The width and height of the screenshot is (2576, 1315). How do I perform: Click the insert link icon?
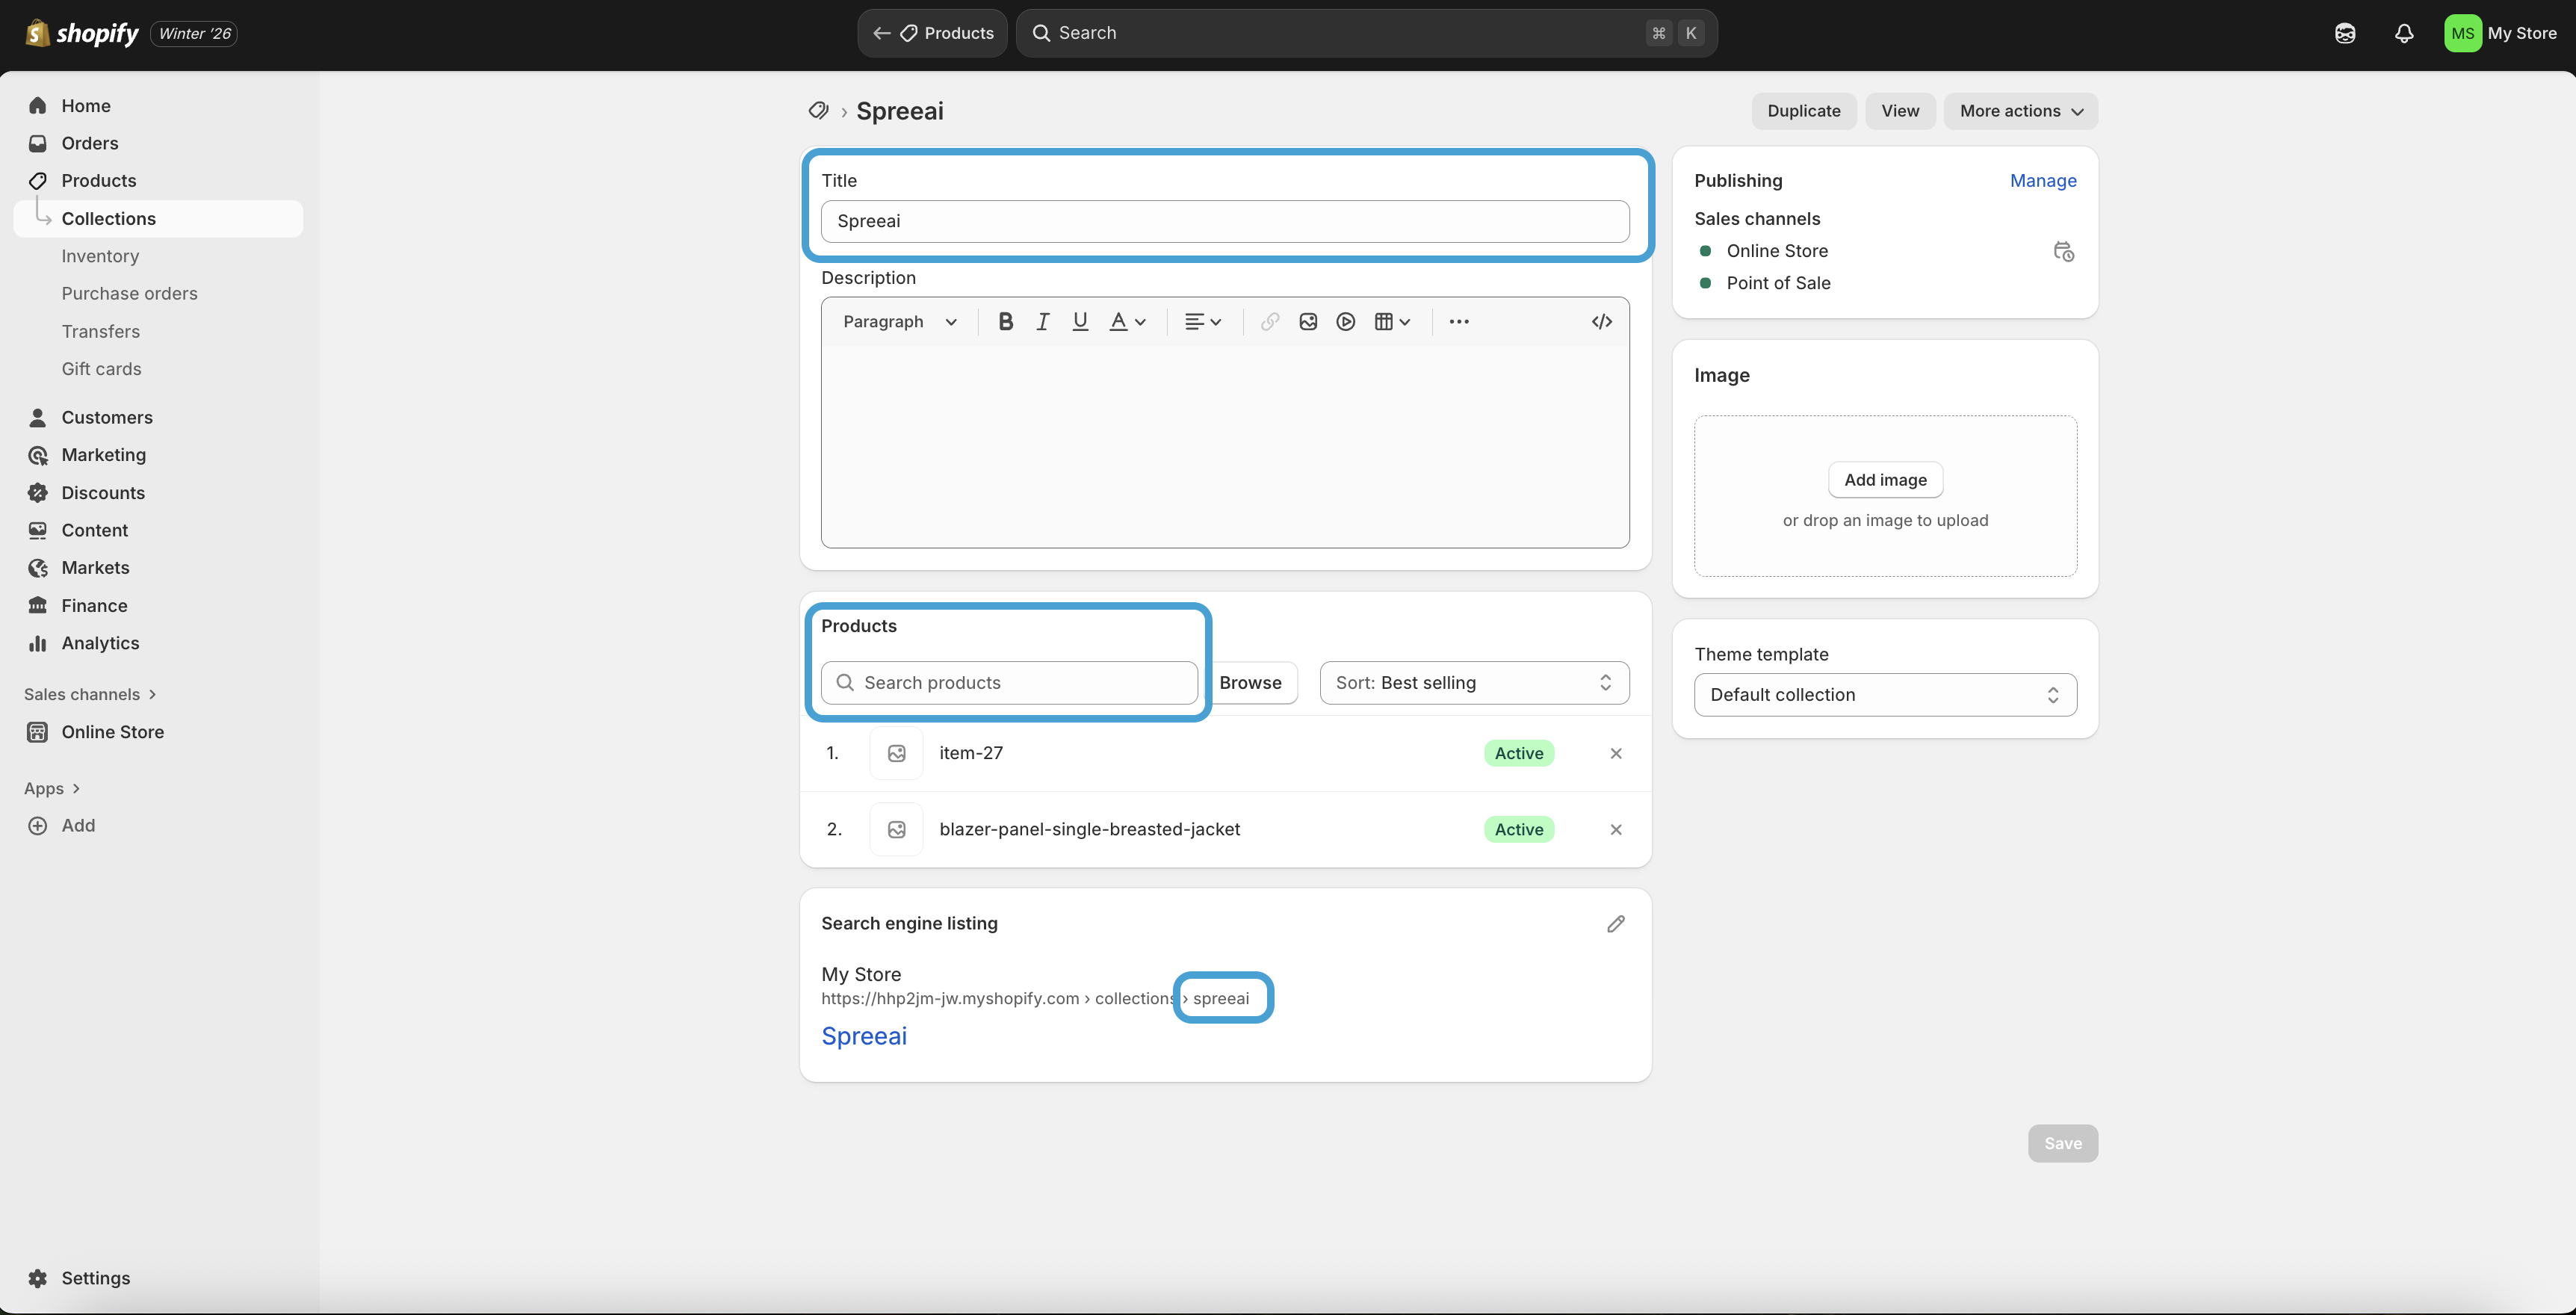tap(1270, 321)
